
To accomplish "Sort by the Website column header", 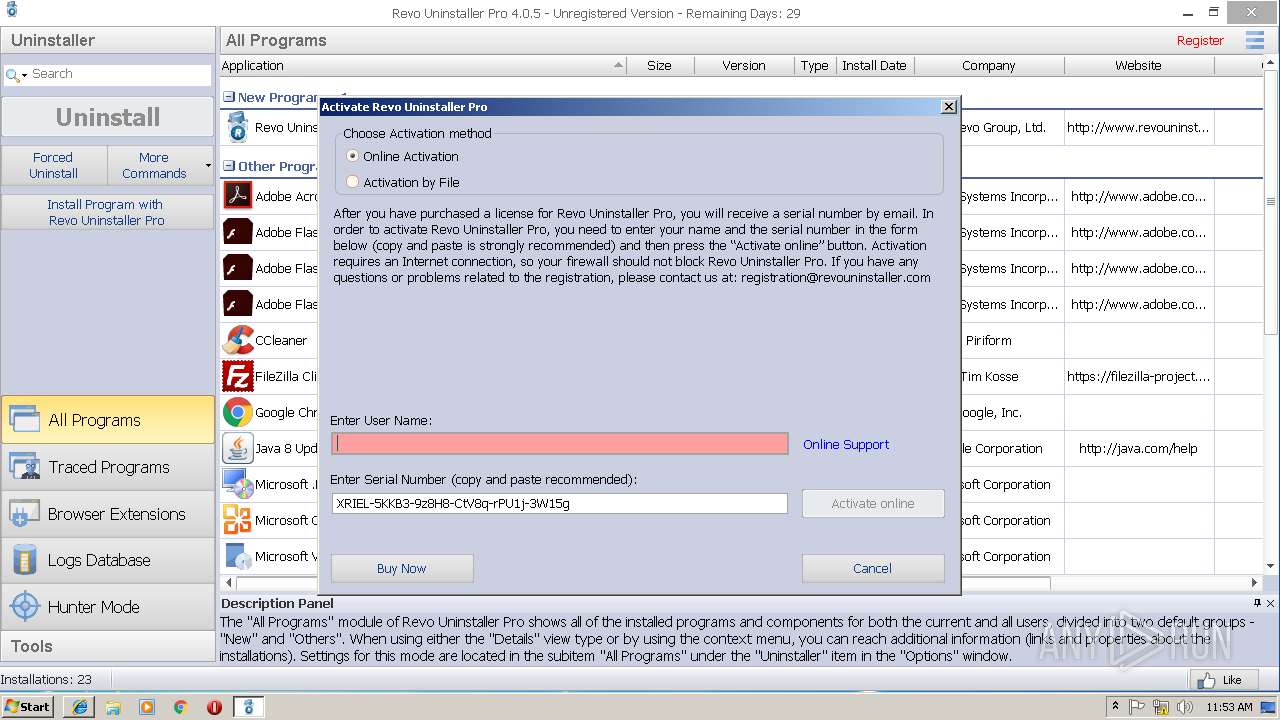I will pos(1138,65).
